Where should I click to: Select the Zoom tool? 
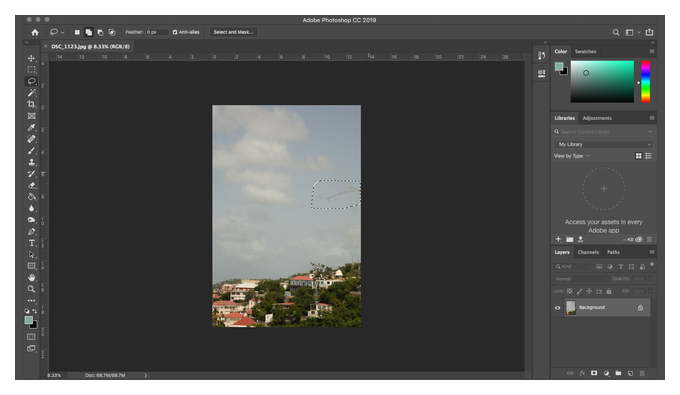32,289
